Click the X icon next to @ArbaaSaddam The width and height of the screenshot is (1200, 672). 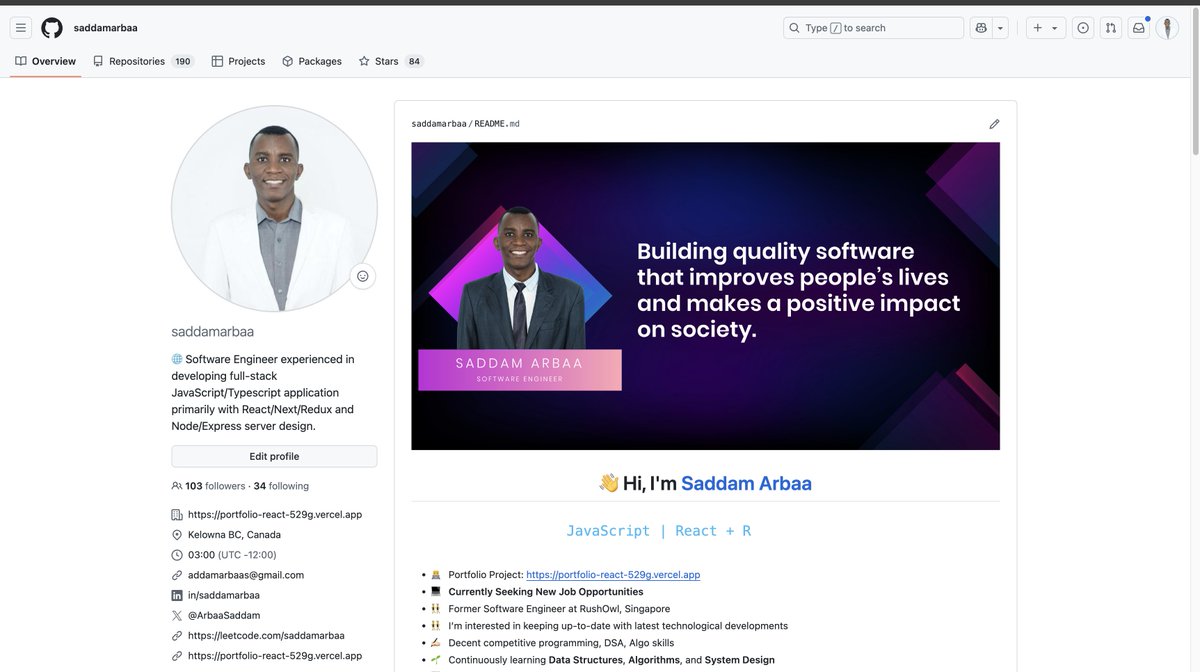(177, 615)
